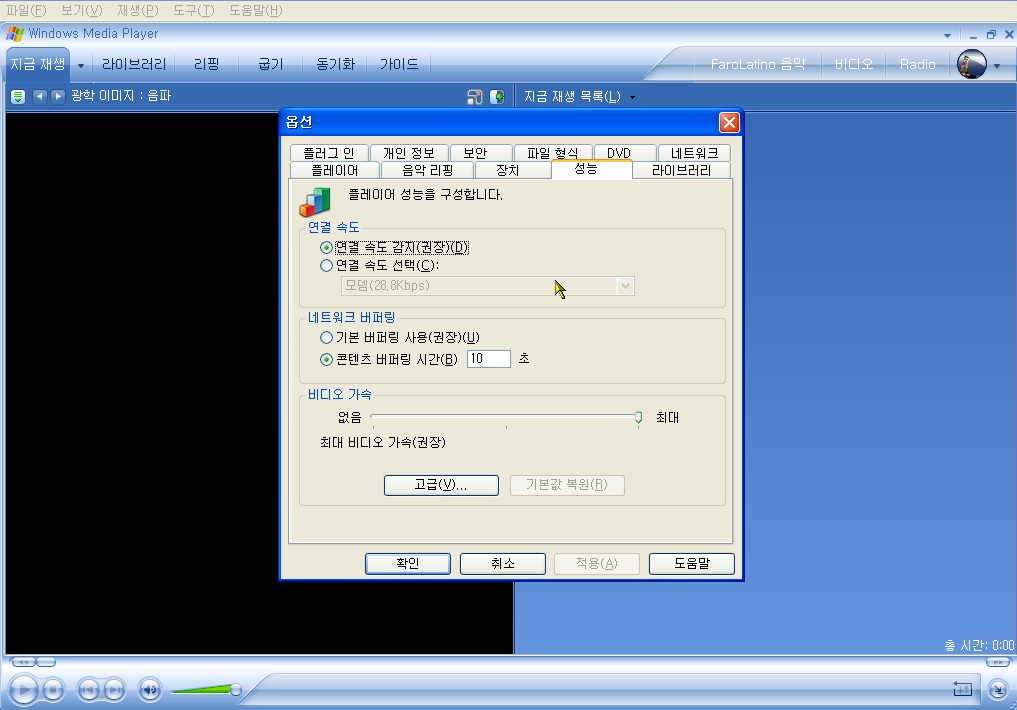Viewport: 1017px width, 710px height.
Task: Click the performance chart icon in the options dialog
Action: click(x=315, y=202)
